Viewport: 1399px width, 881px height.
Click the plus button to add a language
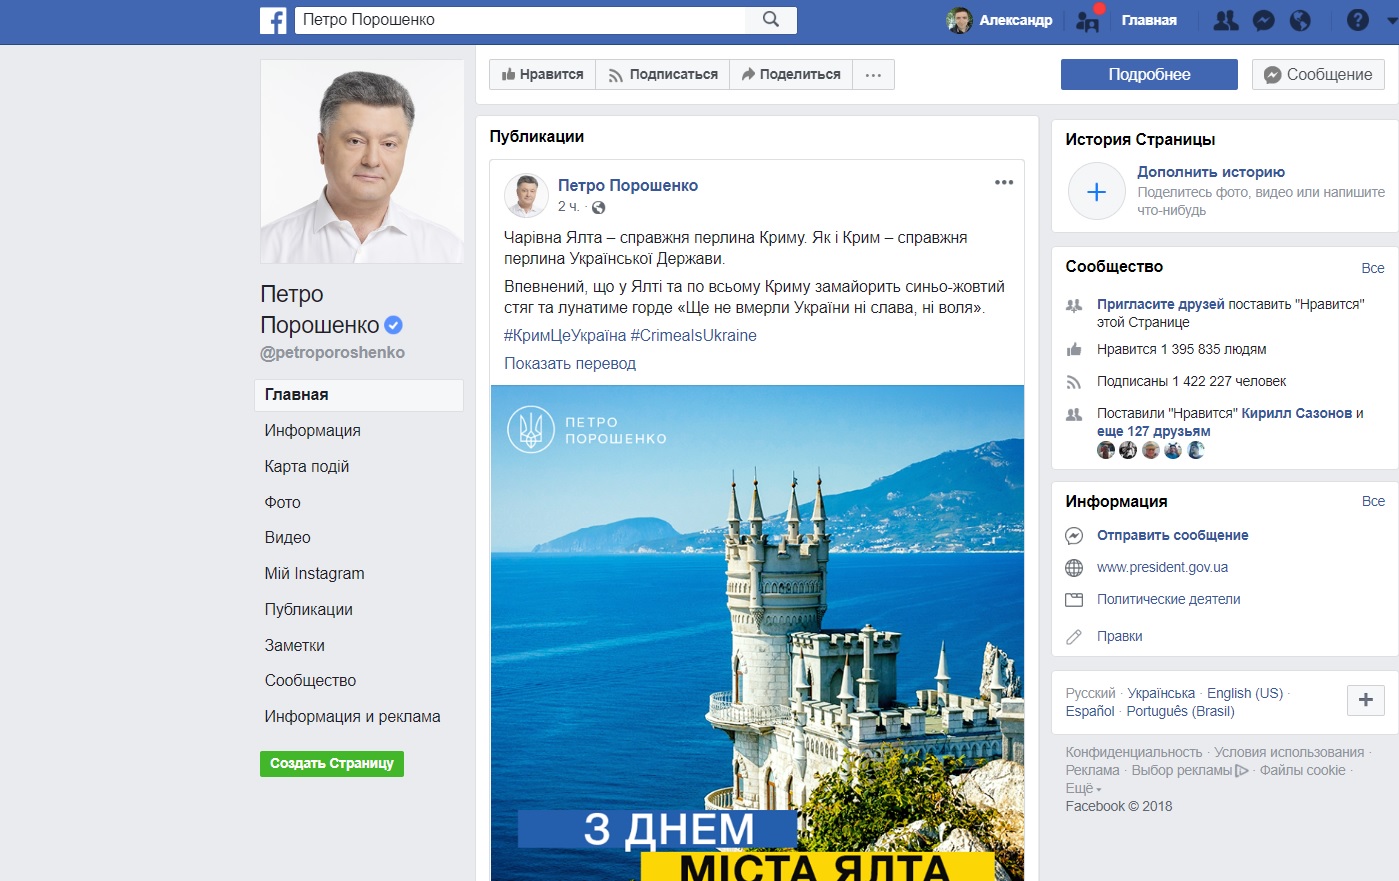click(1366, 700)
